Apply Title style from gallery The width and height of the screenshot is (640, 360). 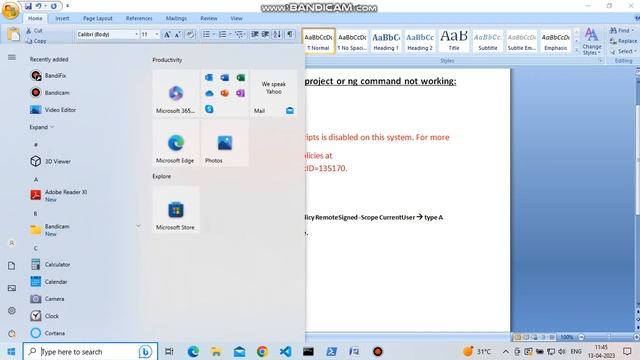pyautogui.click(x=454, y=41)
